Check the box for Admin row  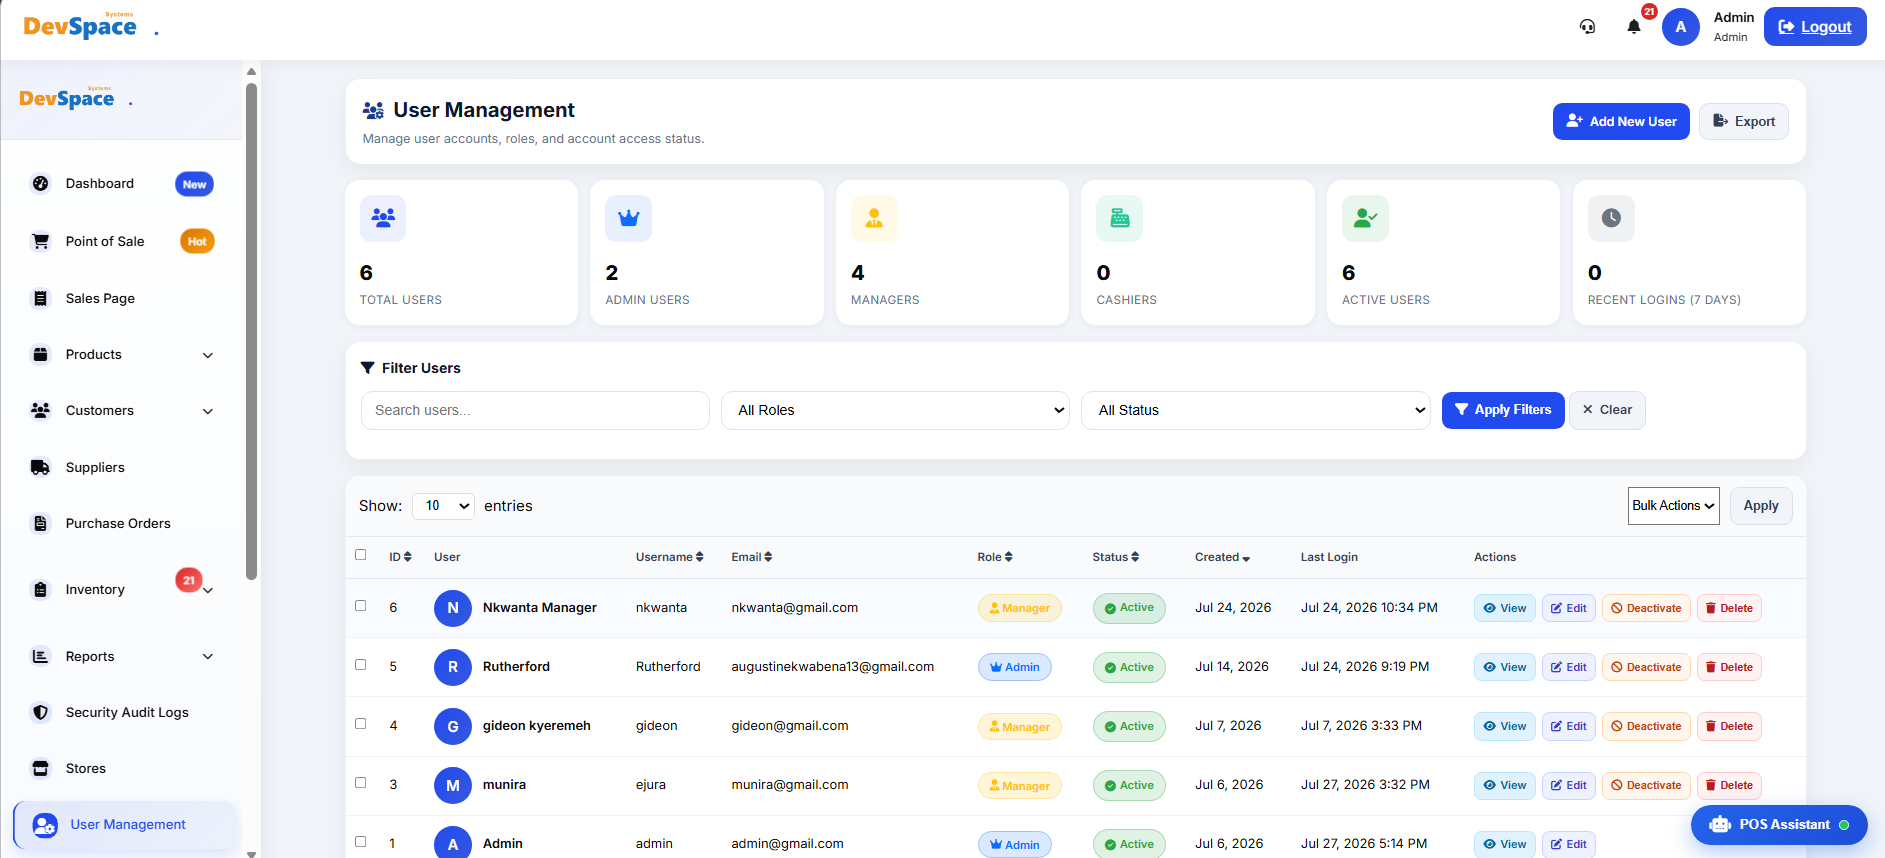click(x=361, y=842)
